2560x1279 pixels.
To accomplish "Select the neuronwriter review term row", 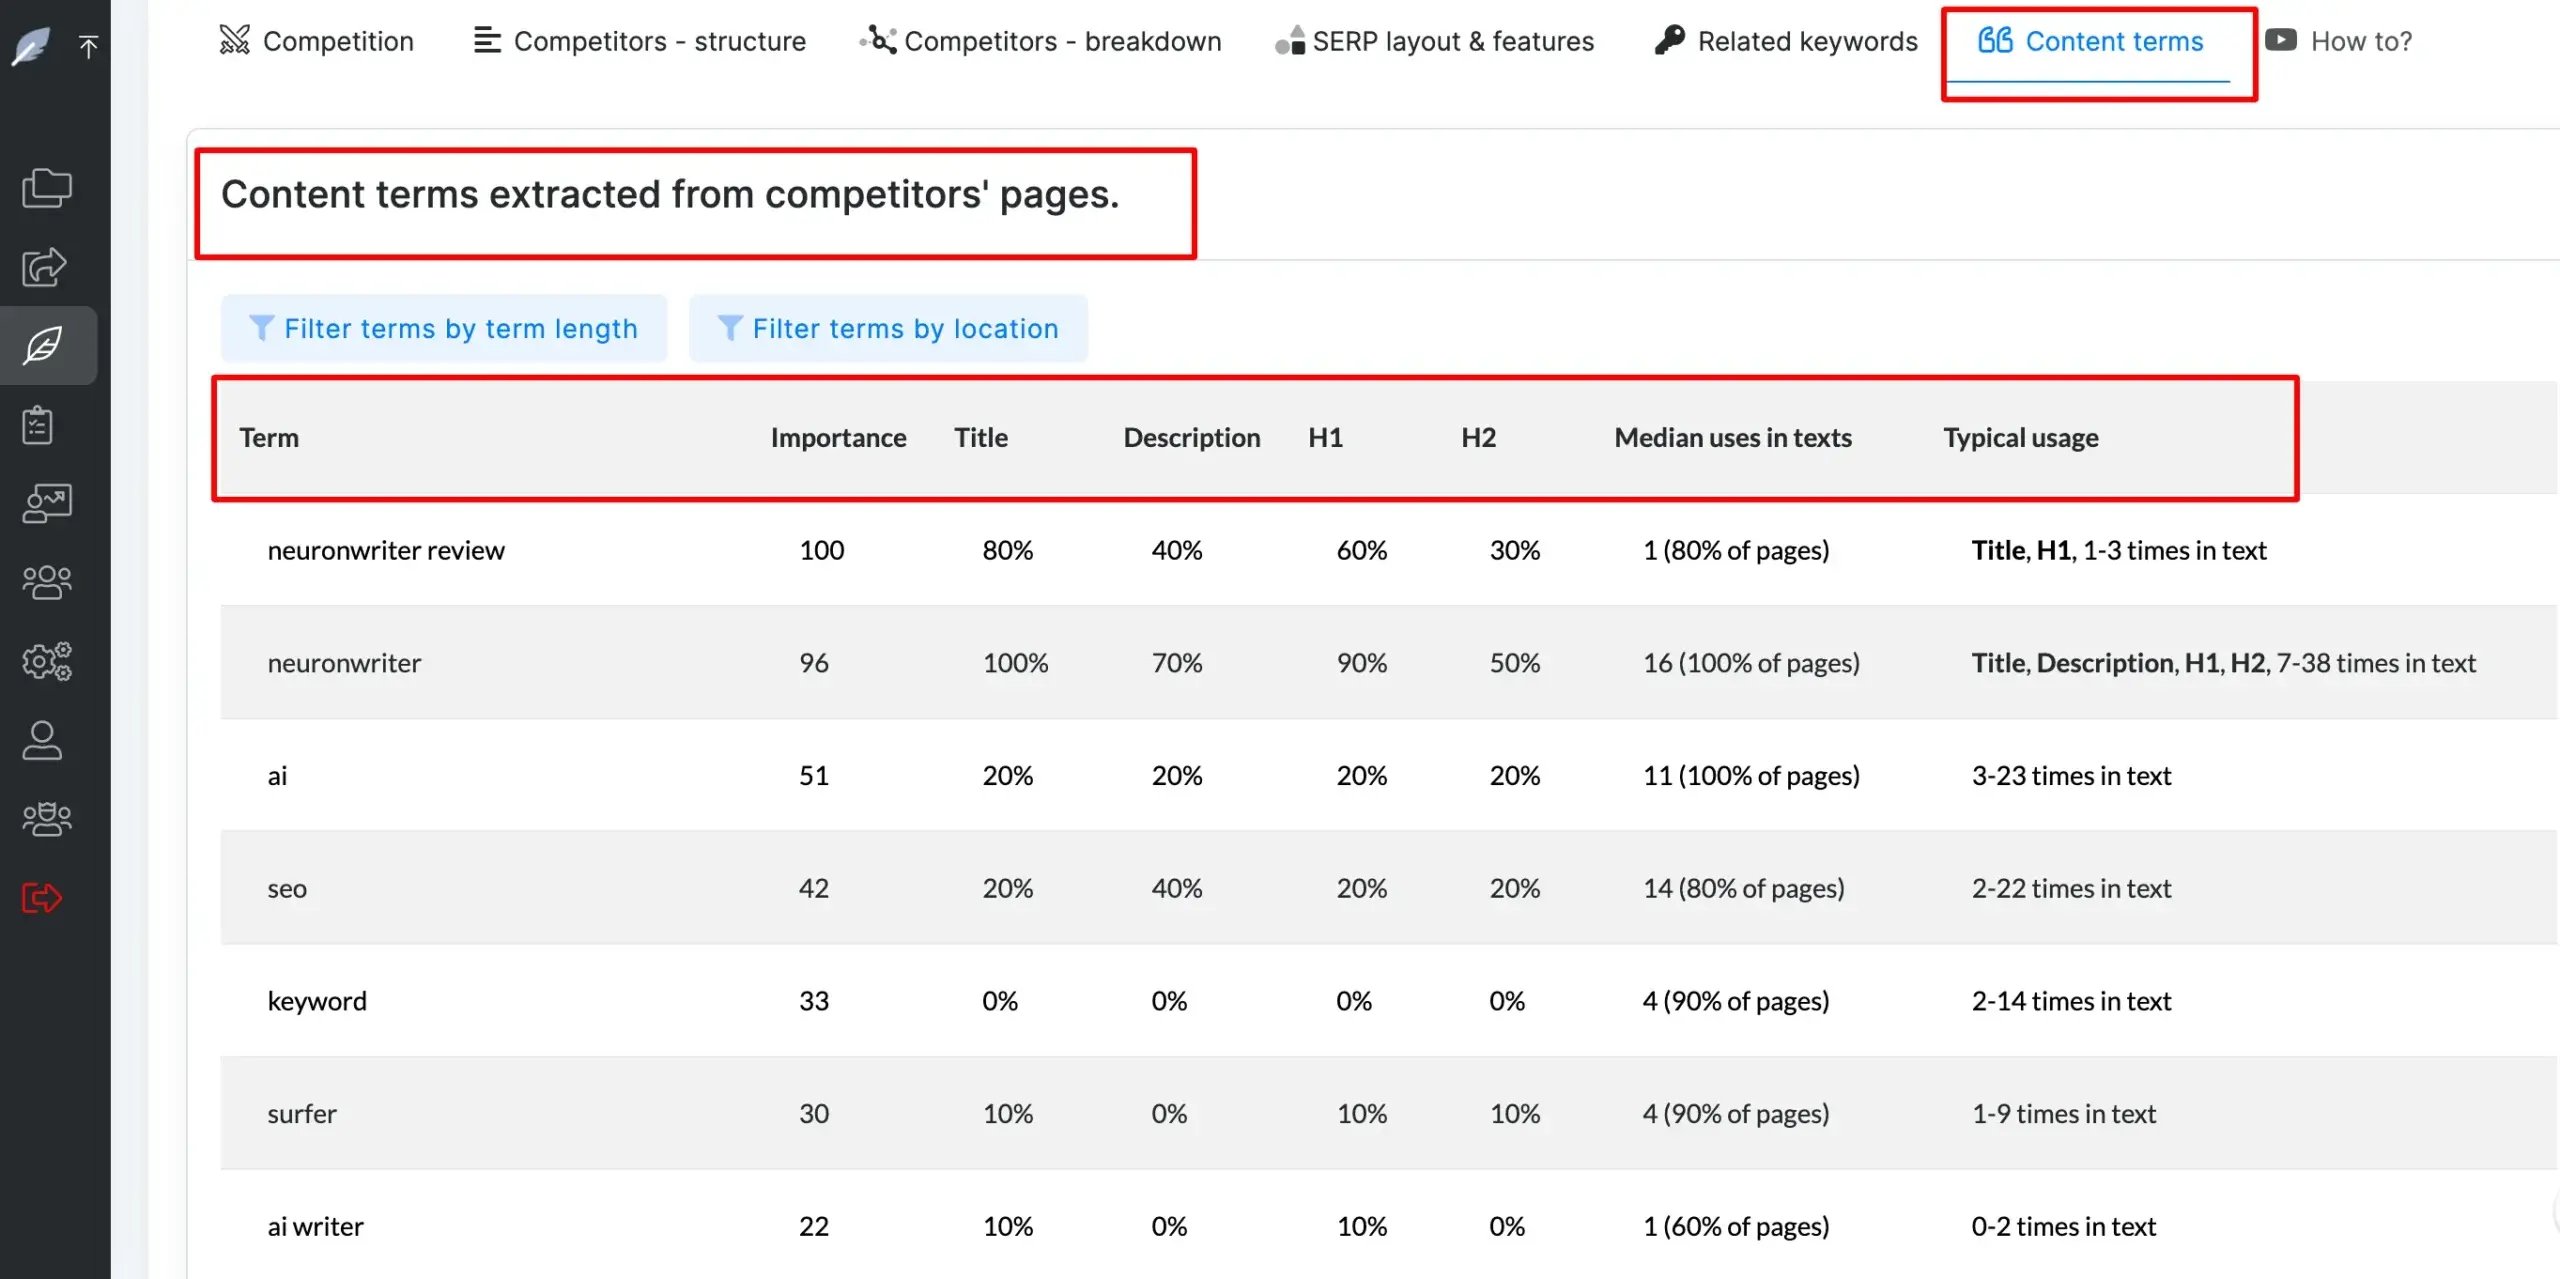I will click(x=386, y=550).
